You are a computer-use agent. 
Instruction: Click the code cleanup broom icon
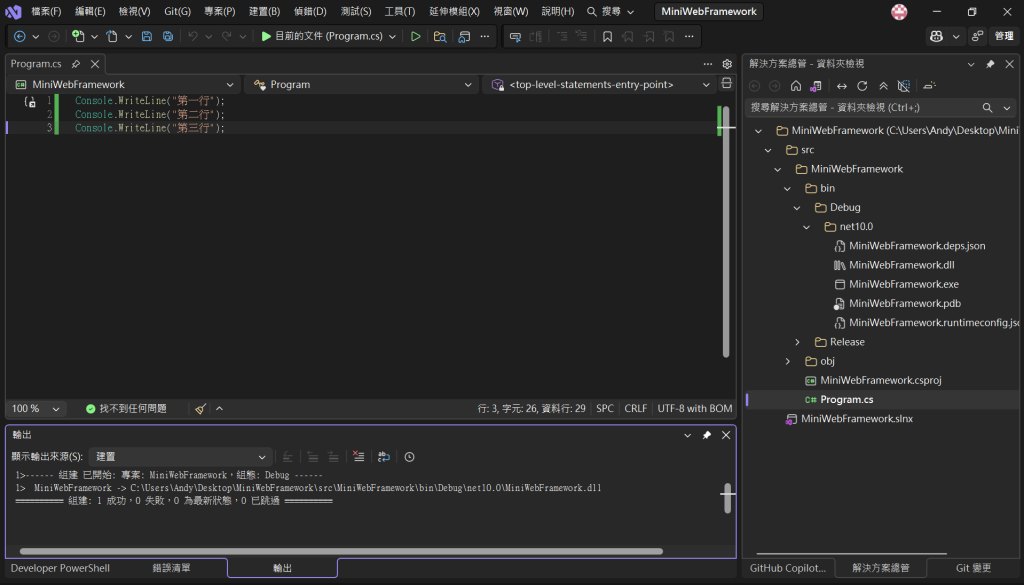200,409
